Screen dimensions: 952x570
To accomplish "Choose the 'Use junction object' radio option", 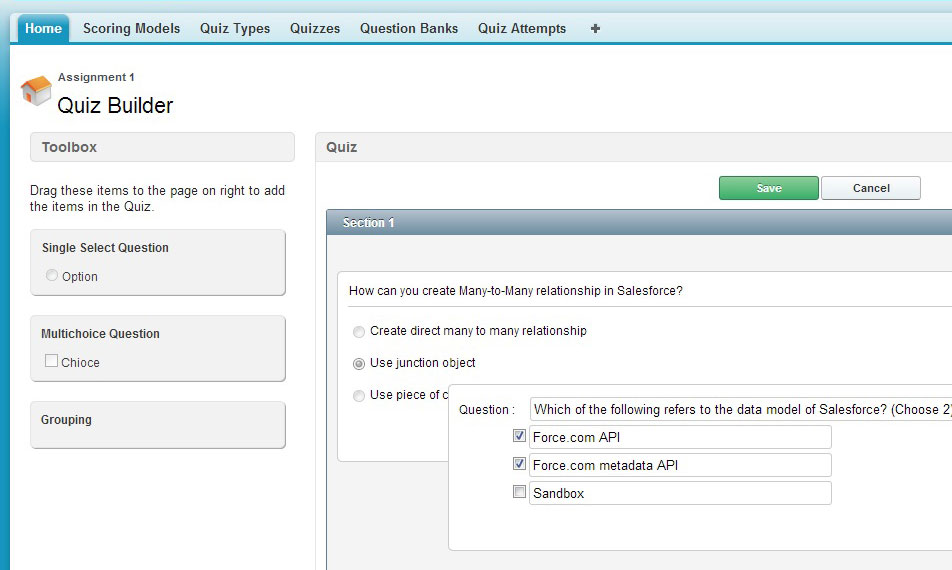I will (359, 364).
